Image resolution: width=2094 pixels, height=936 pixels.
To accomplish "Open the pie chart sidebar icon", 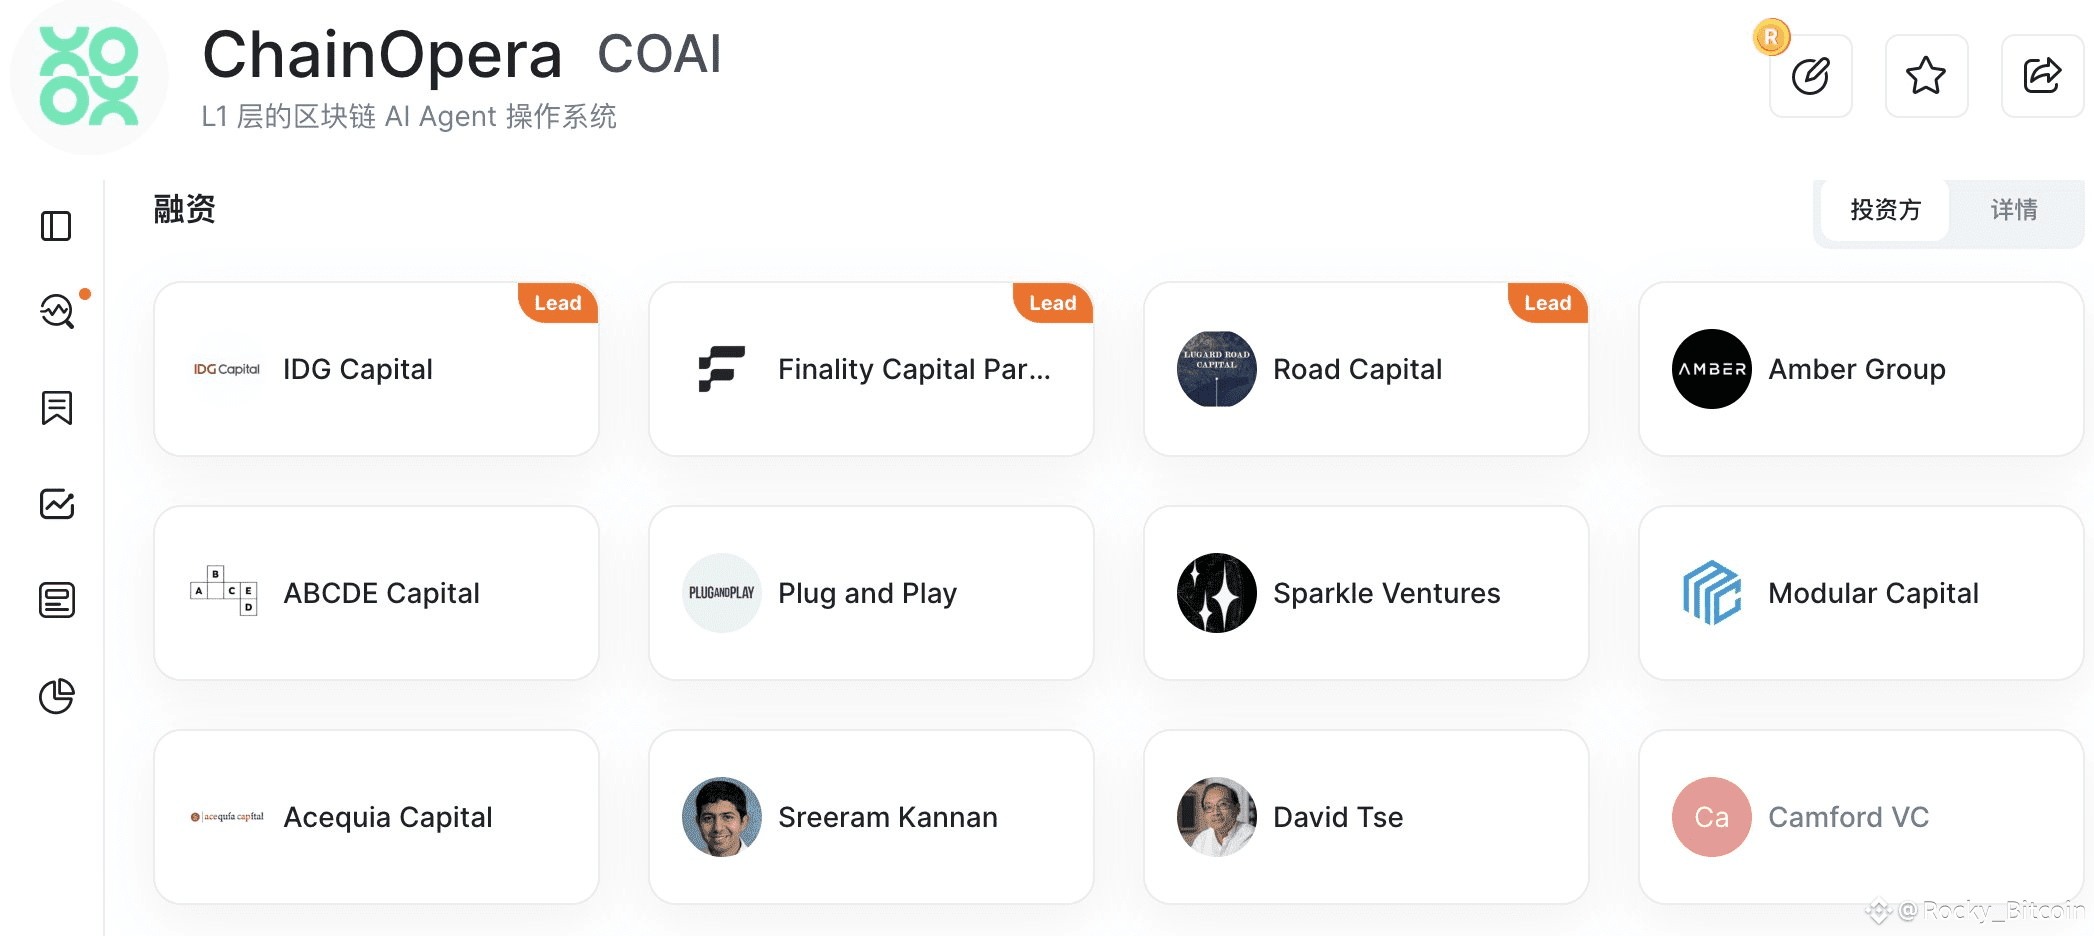I will (x=57, y=696).
